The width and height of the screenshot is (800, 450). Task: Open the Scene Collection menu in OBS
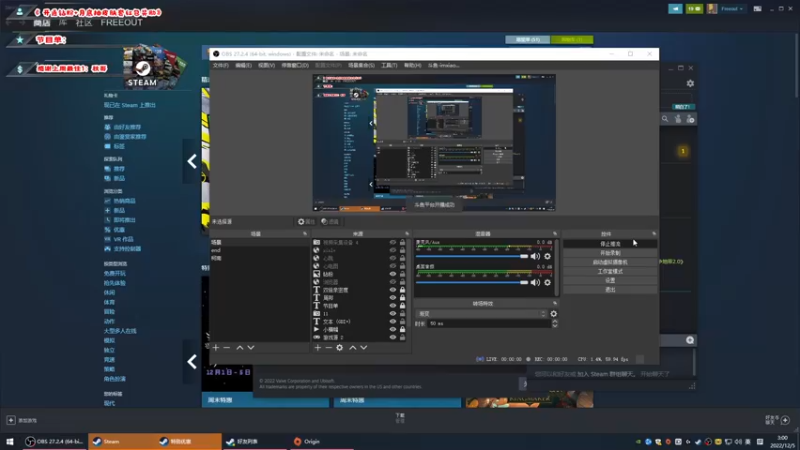361,65
